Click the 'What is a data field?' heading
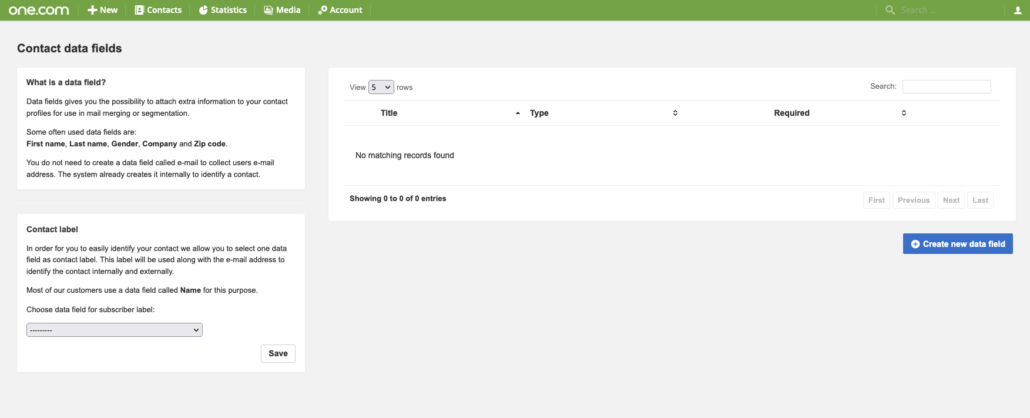Viewport: 1030px width, 418px height. click(66, 82)
